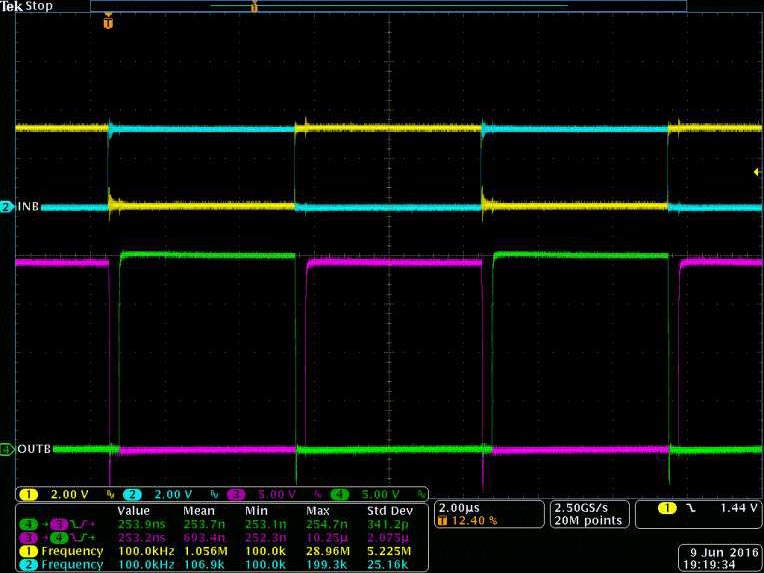
Task: Select the yellow channel 1 badge in scale readout
Action: [x=28, y=495]
